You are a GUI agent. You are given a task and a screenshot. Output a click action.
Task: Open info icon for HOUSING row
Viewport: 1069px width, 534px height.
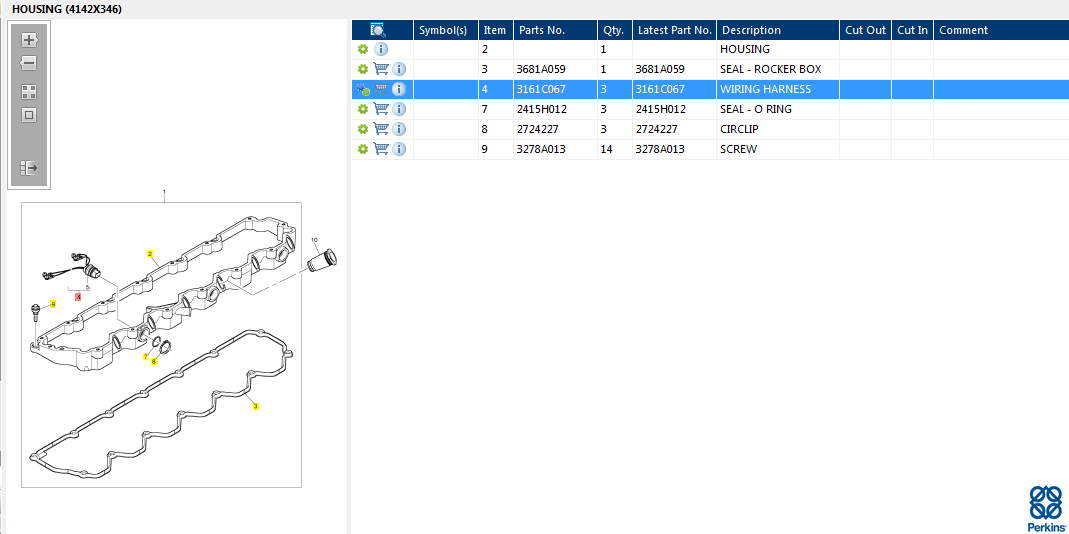(381, 49)
